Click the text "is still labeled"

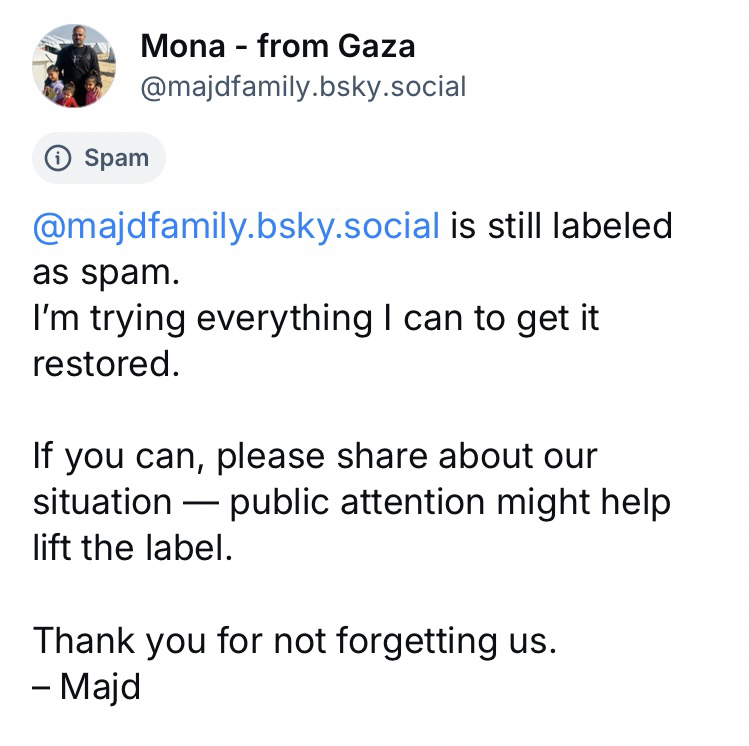click(560, 226)
